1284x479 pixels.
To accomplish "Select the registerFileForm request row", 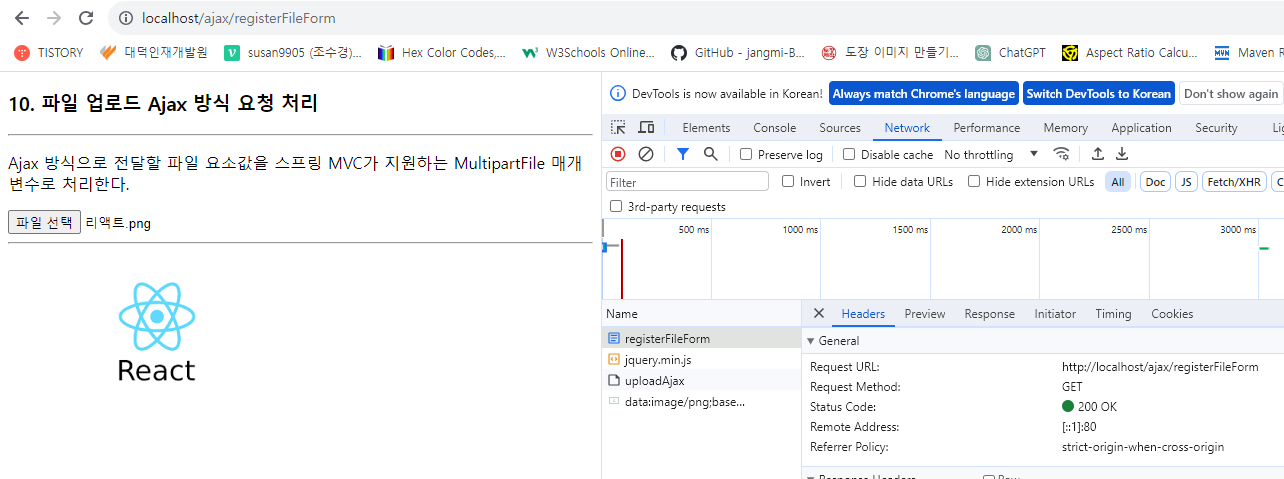I will pyautogui.click(x=702, y=339).
